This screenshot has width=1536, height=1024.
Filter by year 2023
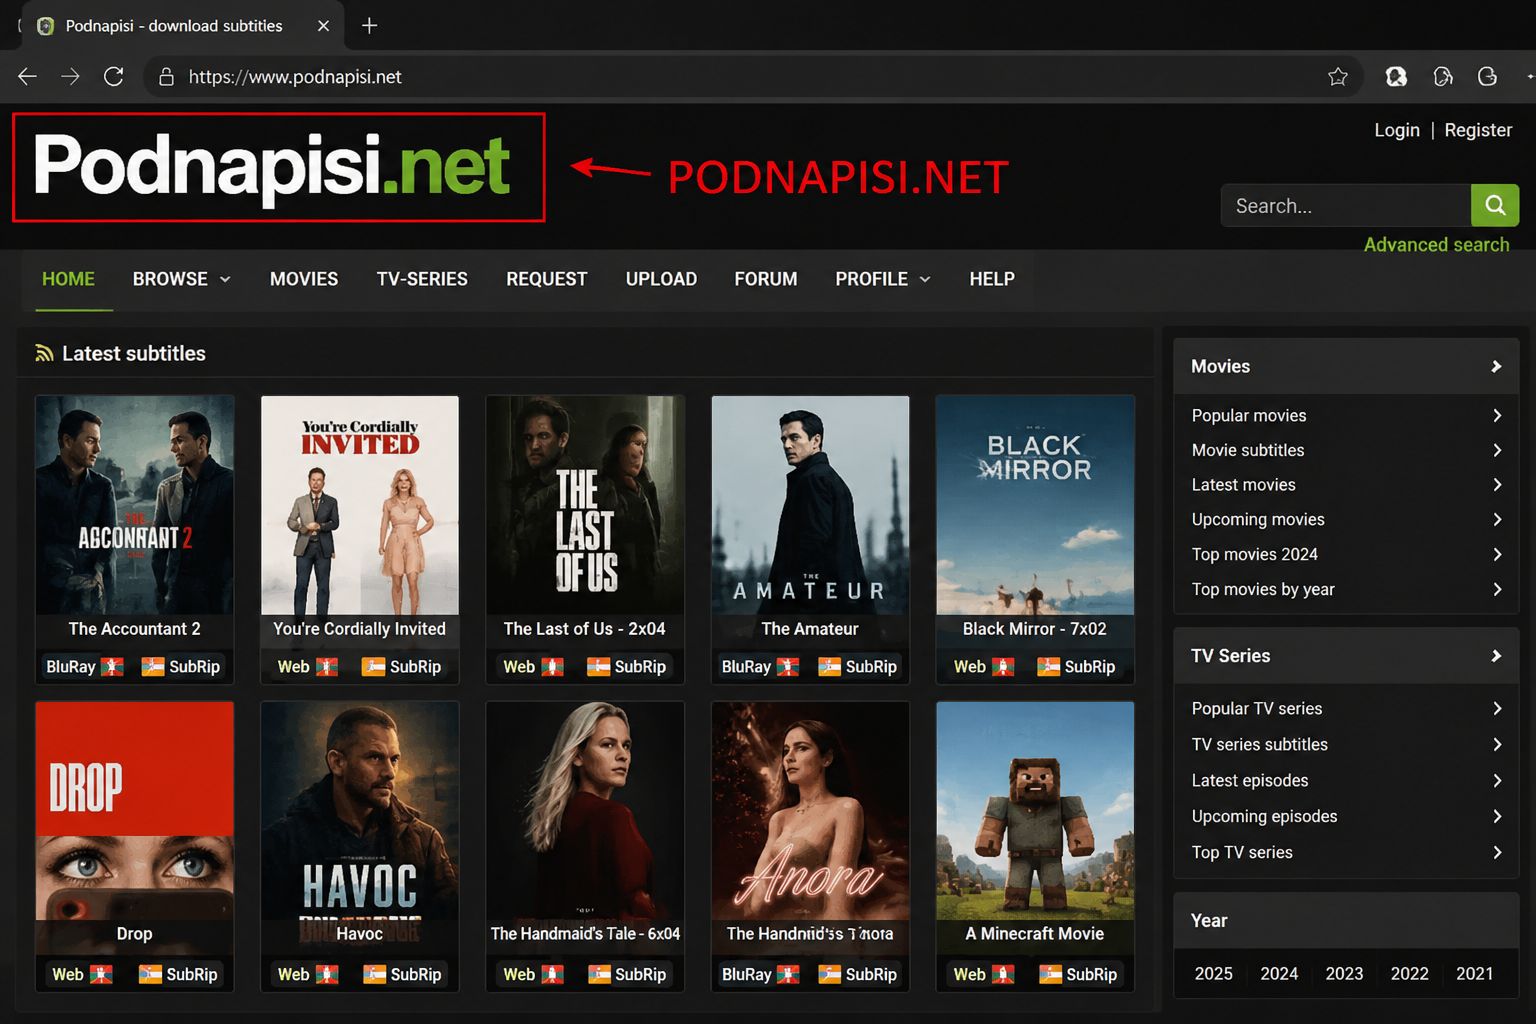[1344, 974]
